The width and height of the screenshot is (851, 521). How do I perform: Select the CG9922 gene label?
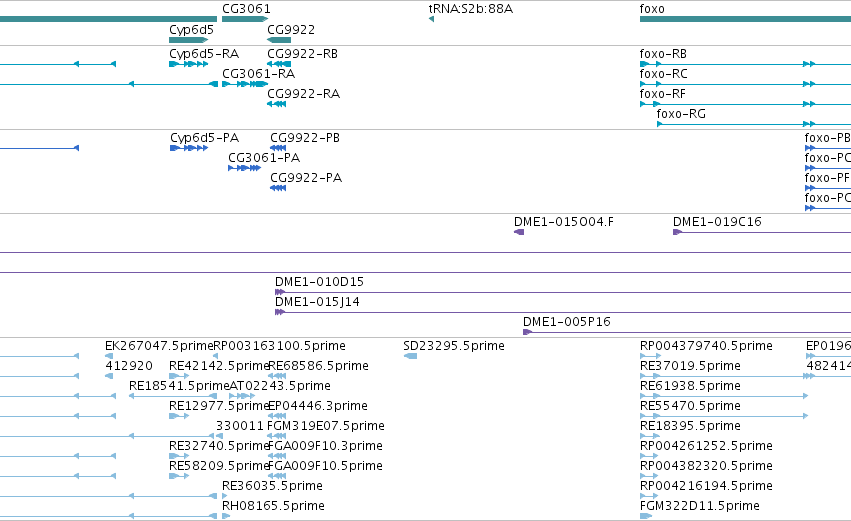(290, 29)
